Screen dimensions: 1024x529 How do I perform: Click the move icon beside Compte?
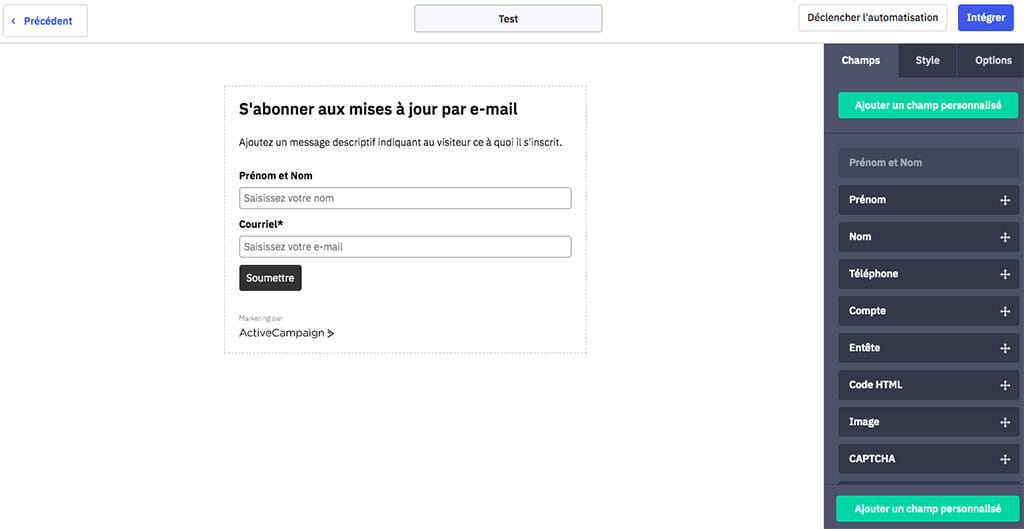1005,311
